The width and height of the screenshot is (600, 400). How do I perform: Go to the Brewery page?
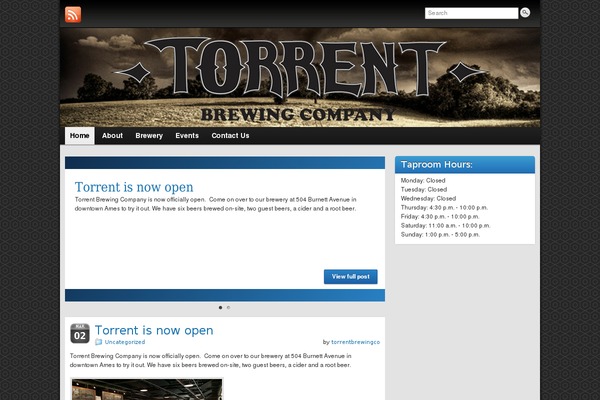pos(149,136)
